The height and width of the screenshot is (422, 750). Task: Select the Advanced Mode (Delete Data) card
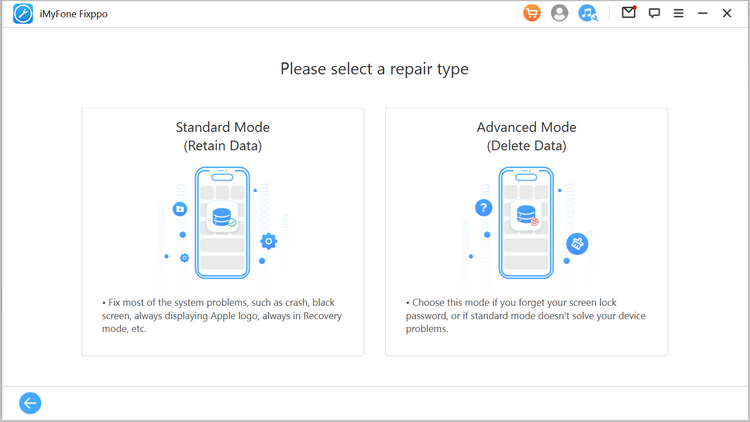point(526,232)
